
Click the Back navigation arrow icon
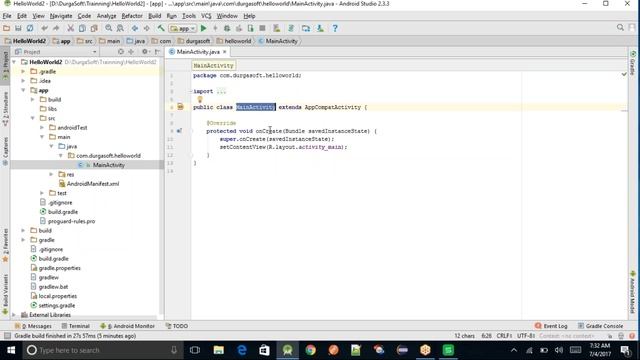pos(135,28)
